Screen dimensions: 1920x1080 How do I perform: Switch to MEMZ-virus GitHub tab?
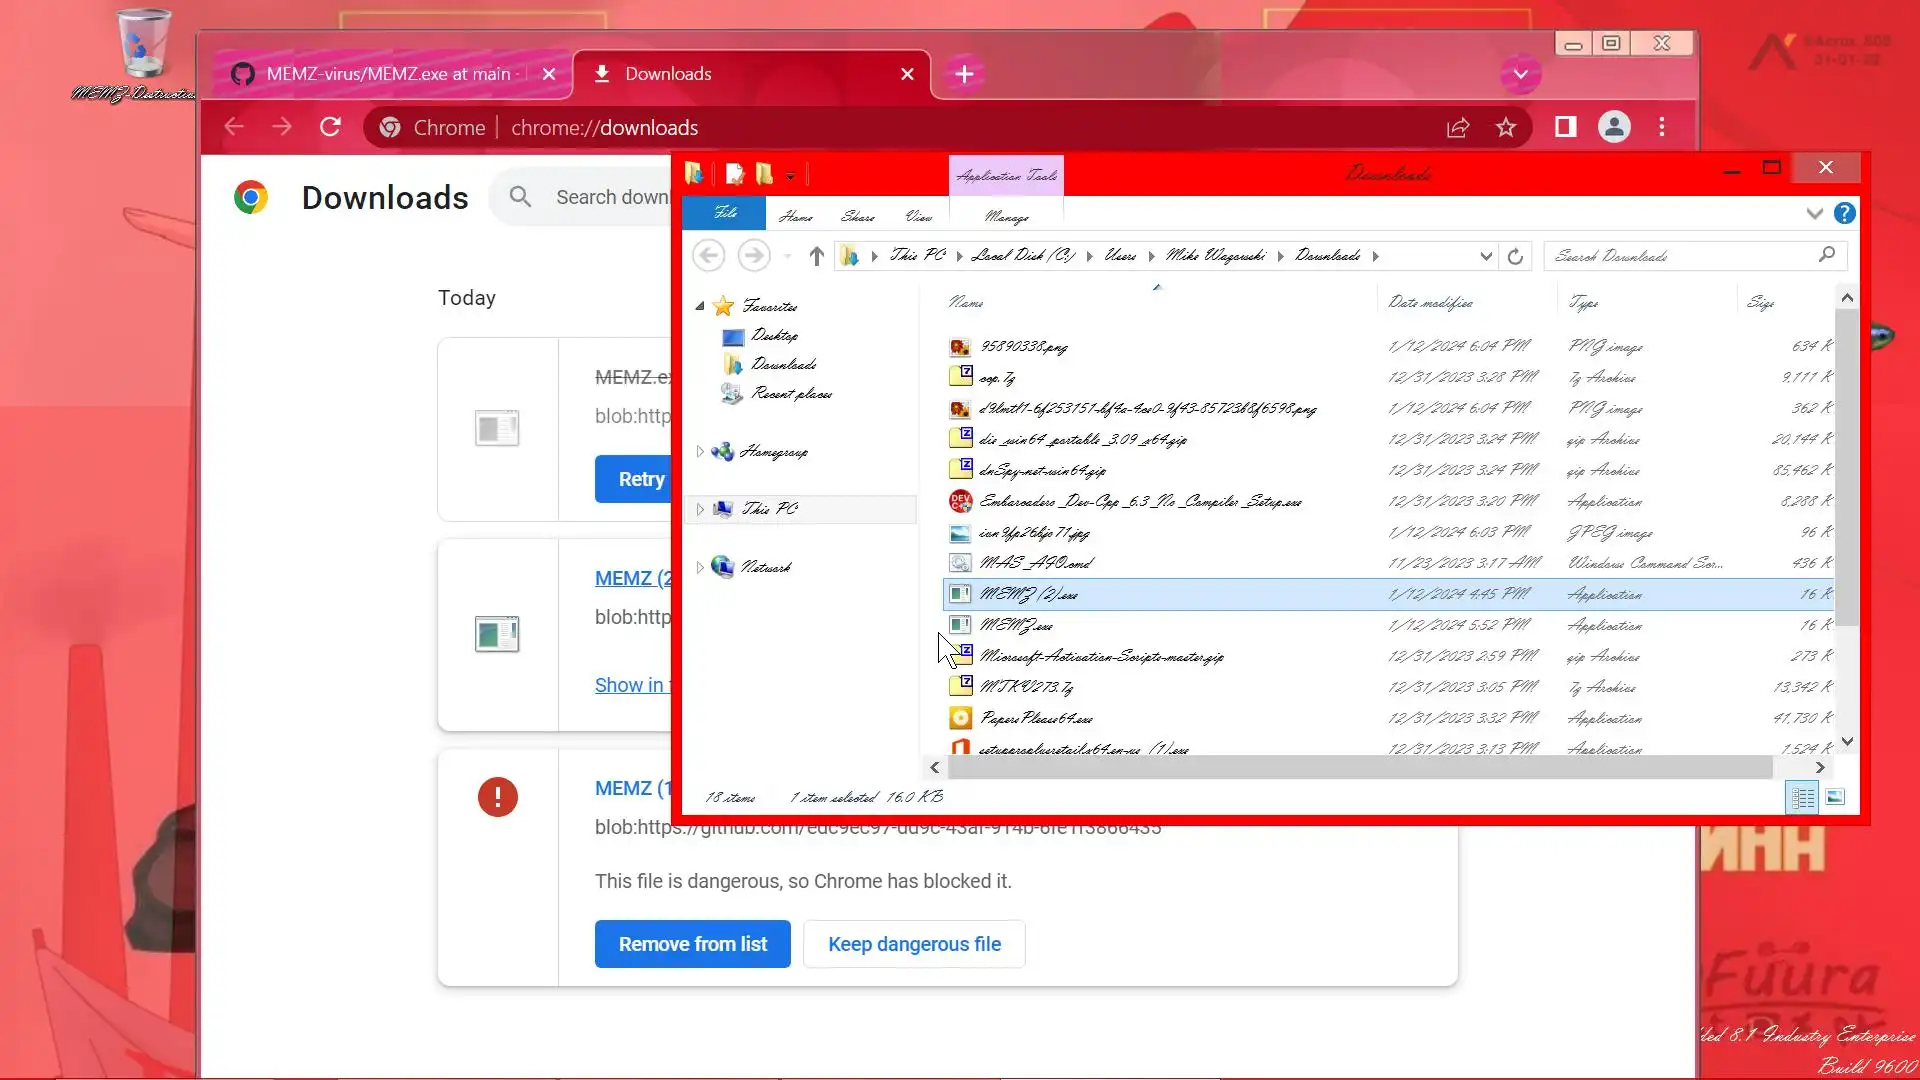388,74
